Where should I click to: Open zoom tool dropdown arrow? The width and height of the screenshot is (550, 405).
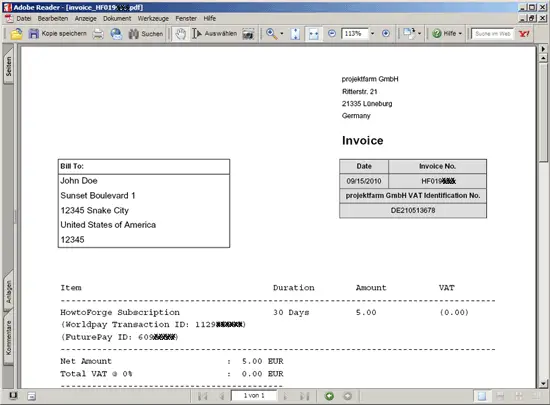point(282,34)
